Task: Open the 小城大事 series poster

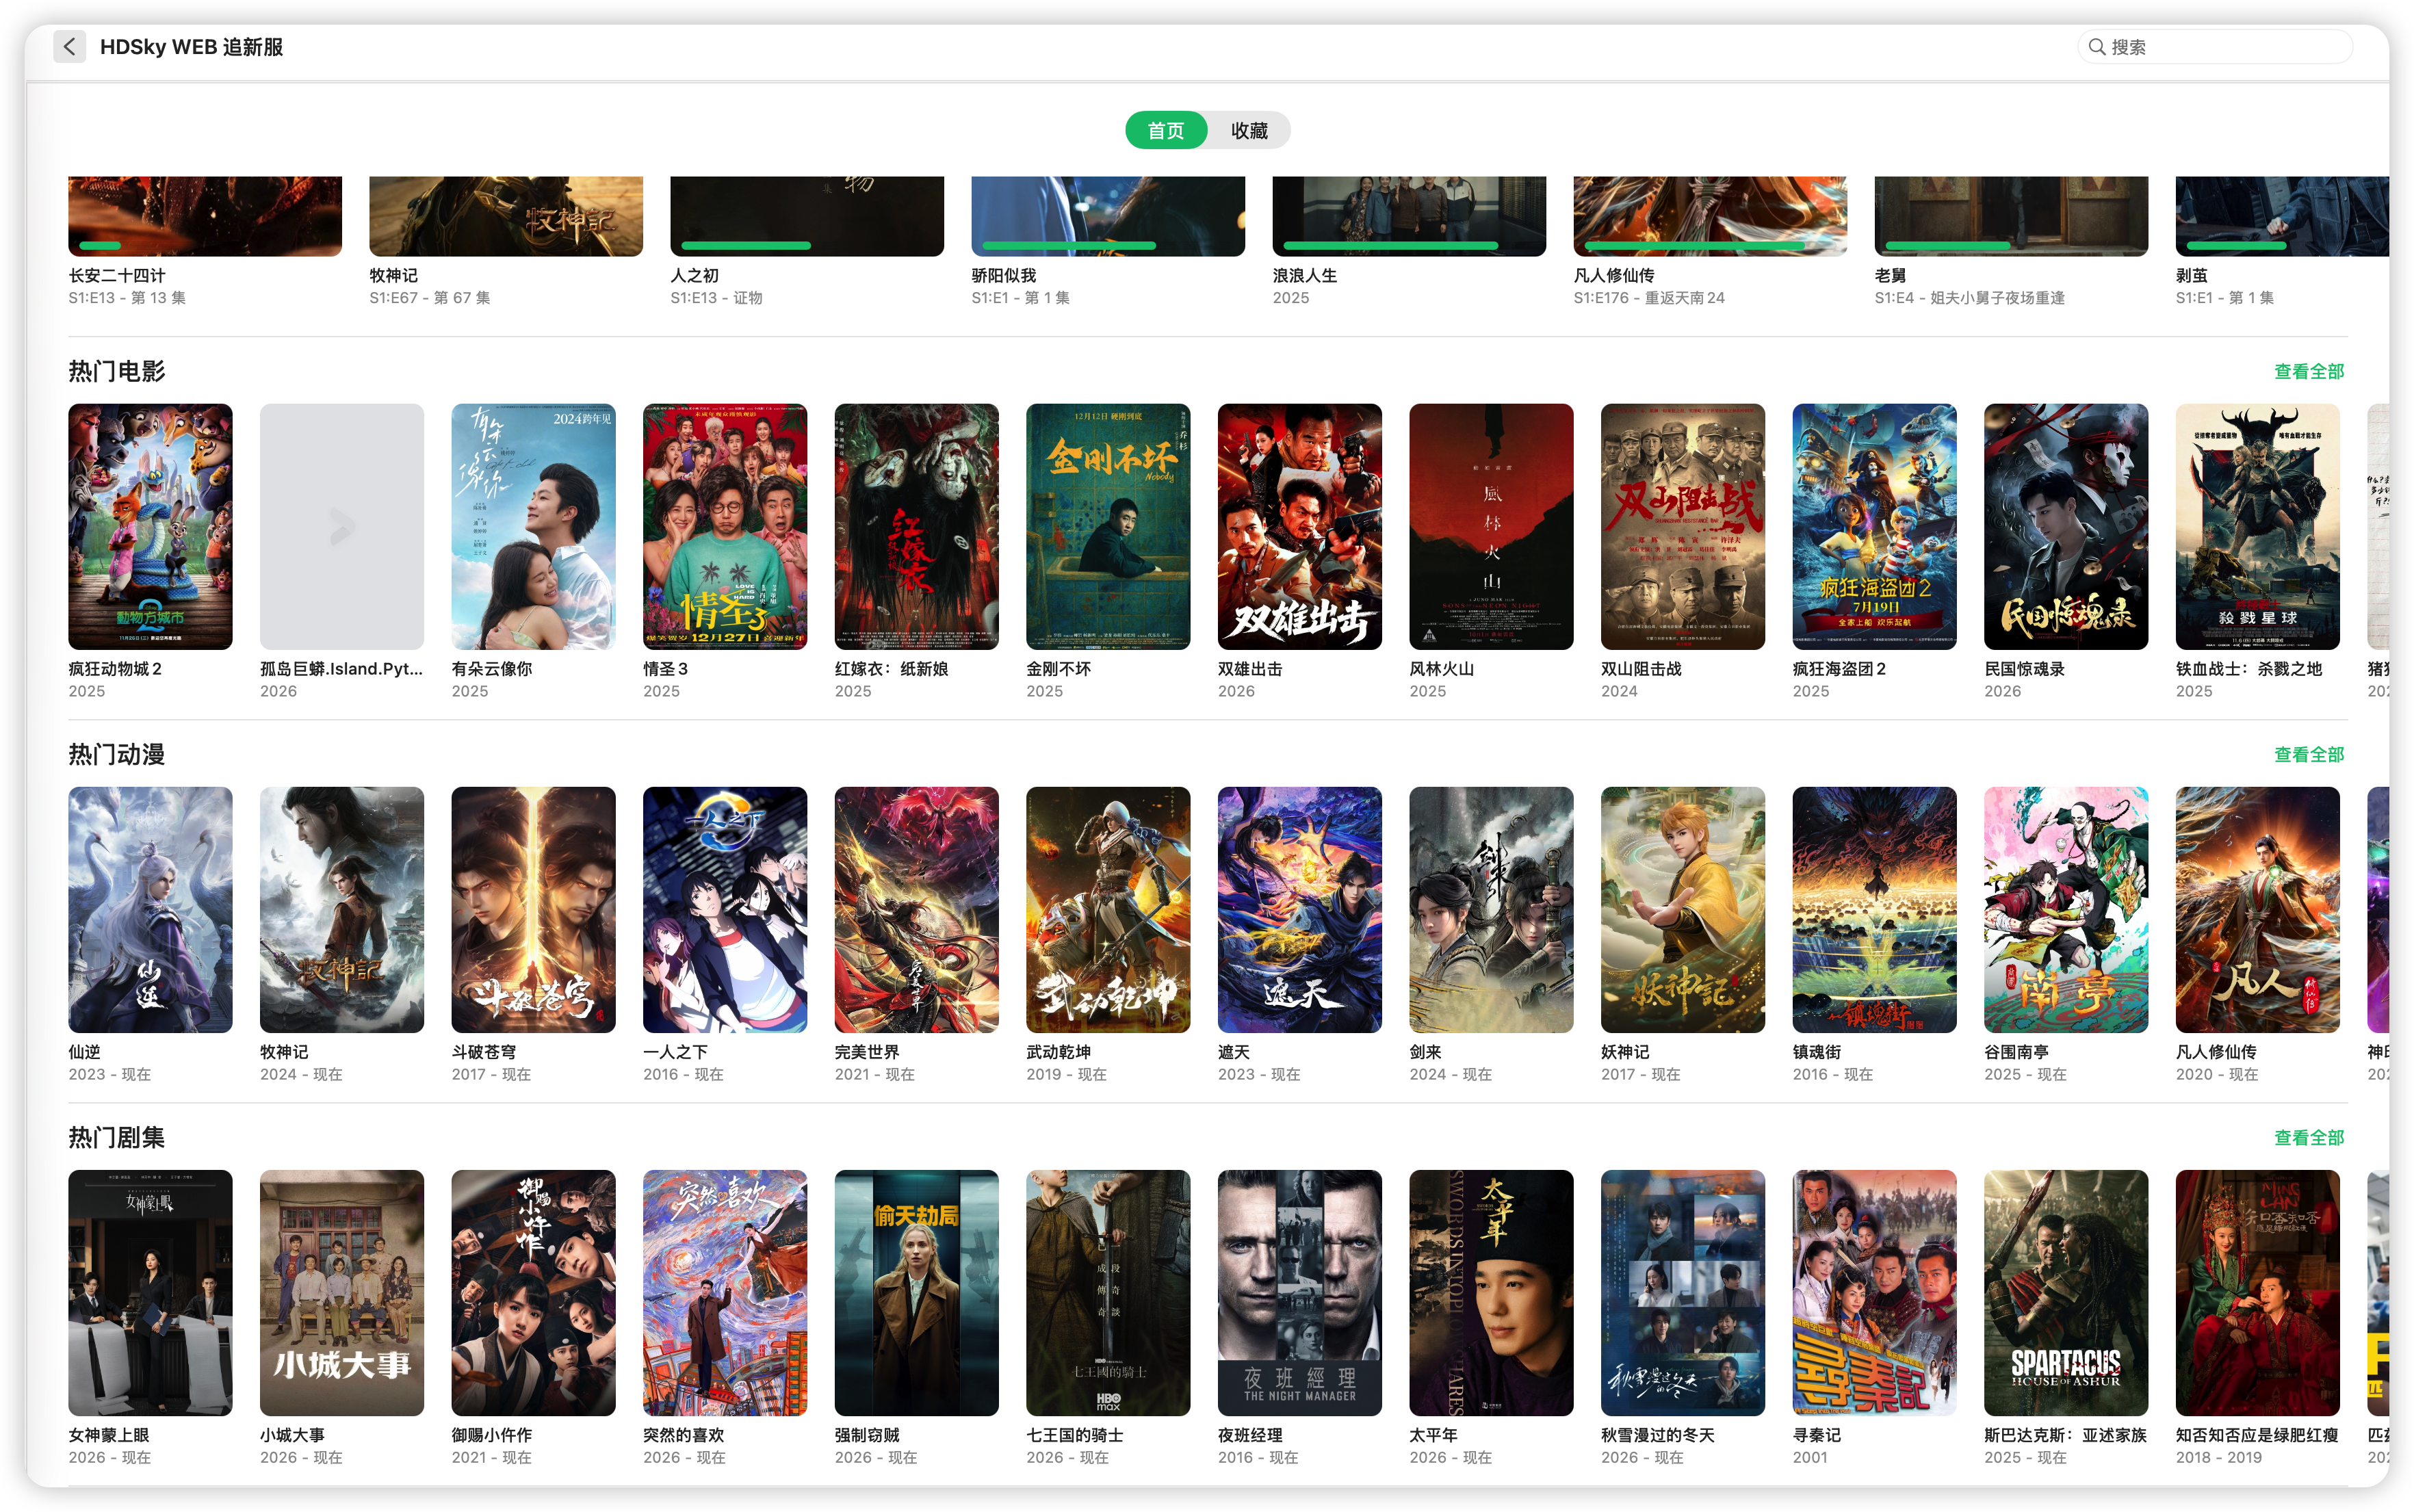Action: point(341,1292)
